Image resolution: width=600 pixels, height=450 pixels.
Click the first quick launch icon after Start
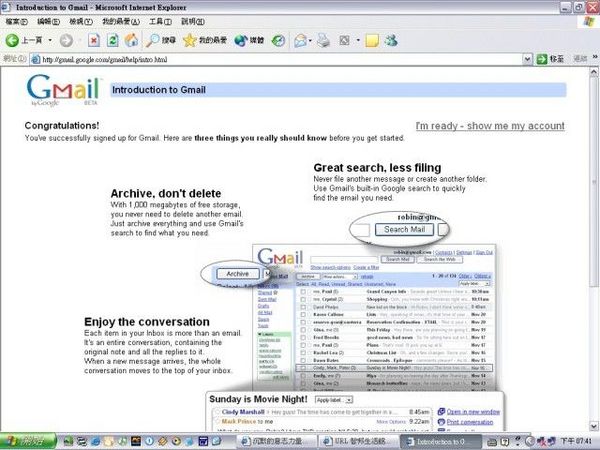tap(68, 441)
